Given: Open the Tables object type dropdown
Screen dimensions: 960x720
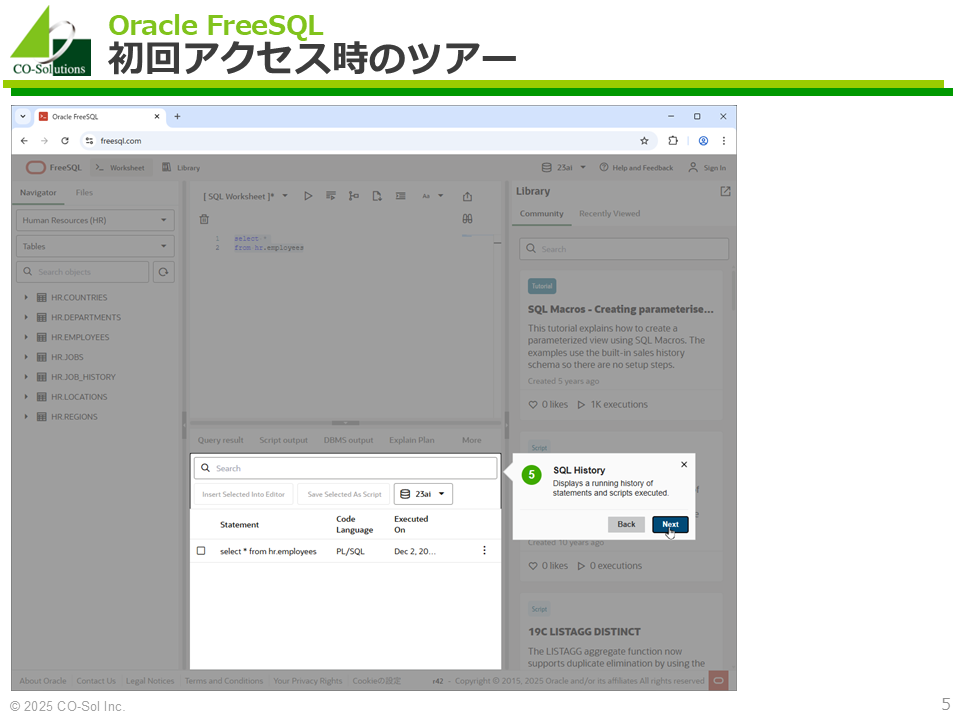Looking at the screenshot, I should (95, 246).
